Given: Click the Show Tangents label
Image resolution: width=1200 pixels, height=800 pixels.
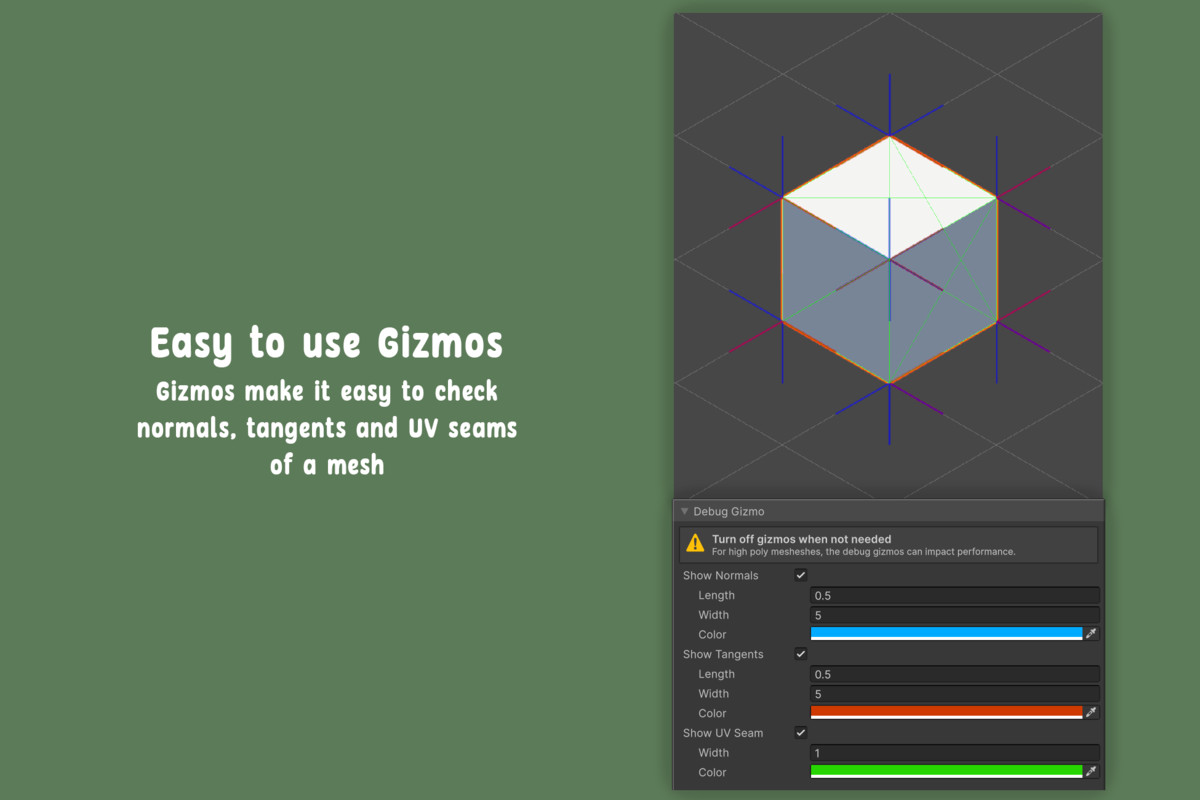Looking at the screenshot, I should pos(723,654).
